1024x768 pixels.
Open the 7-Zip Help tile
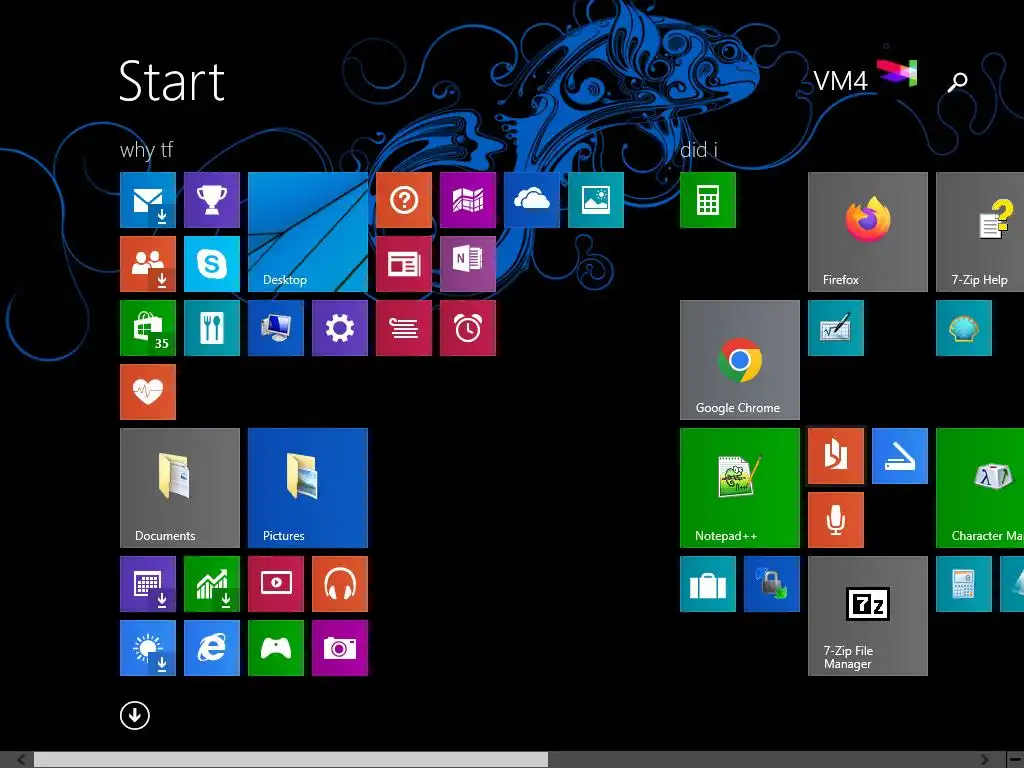coord(980,232)
